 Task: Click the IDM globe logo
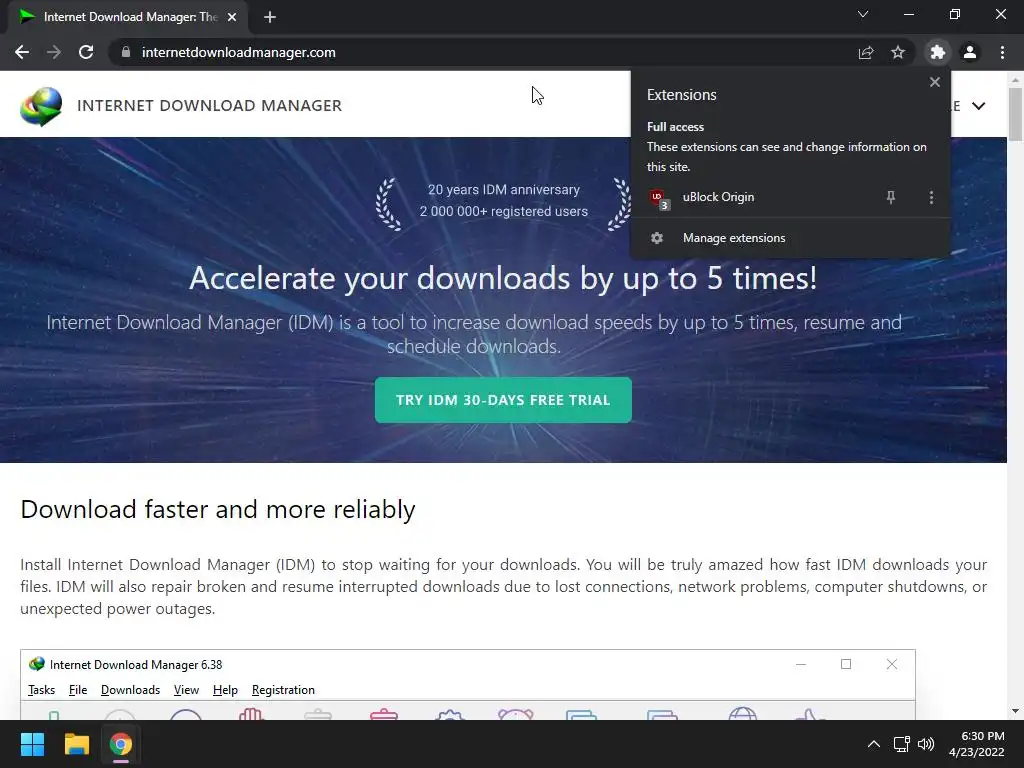(x=41, y=106)
